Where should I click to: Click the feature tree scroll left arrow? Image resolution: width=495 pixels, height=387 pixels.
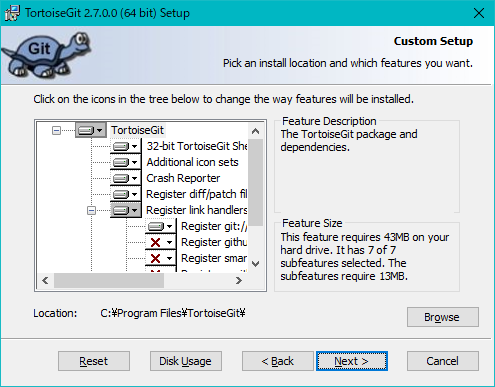[45, 281]
